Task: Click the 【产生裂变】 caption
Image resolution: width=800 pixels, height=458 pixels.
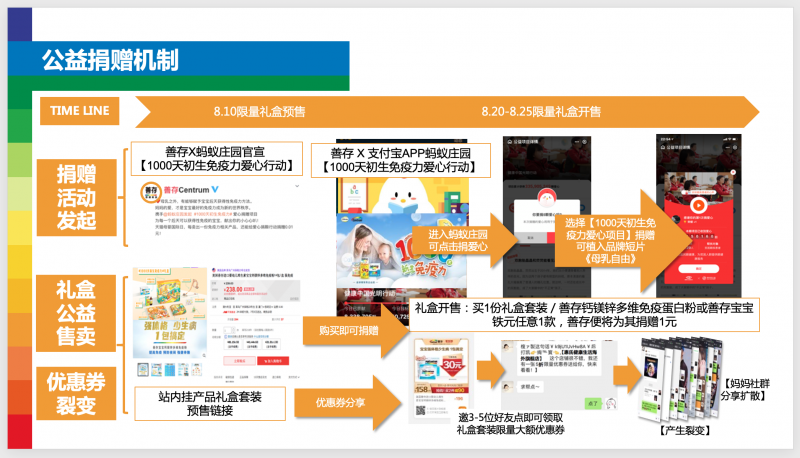Action: [x=685, y=430]
